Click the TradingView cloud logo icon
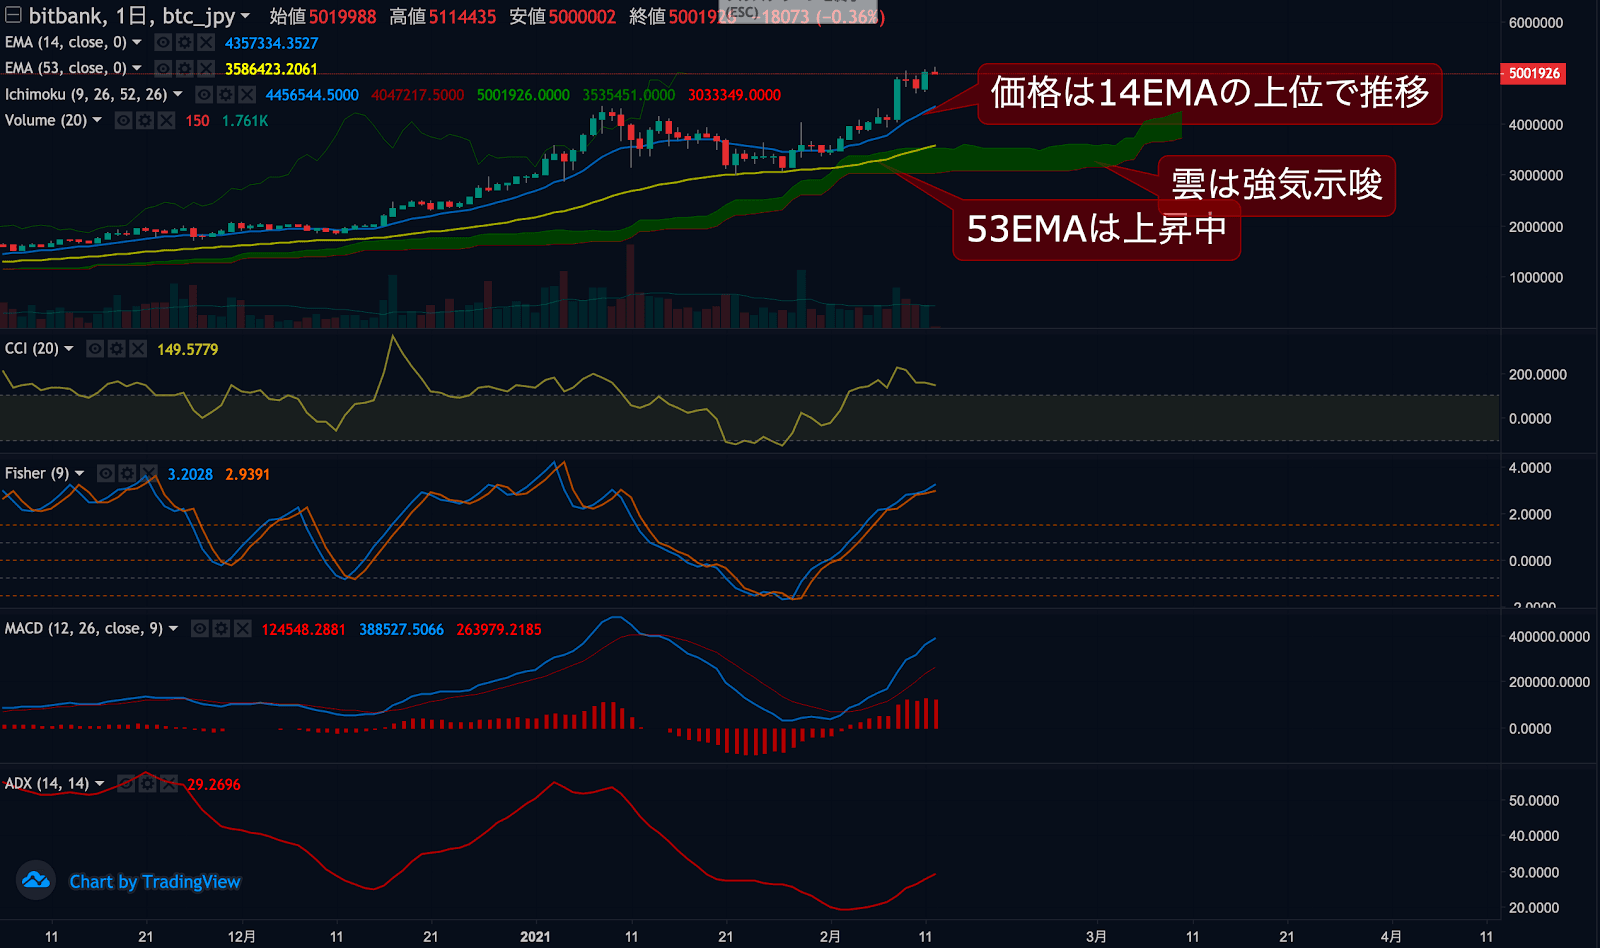 pyautogui.click(x=36, y=881)
